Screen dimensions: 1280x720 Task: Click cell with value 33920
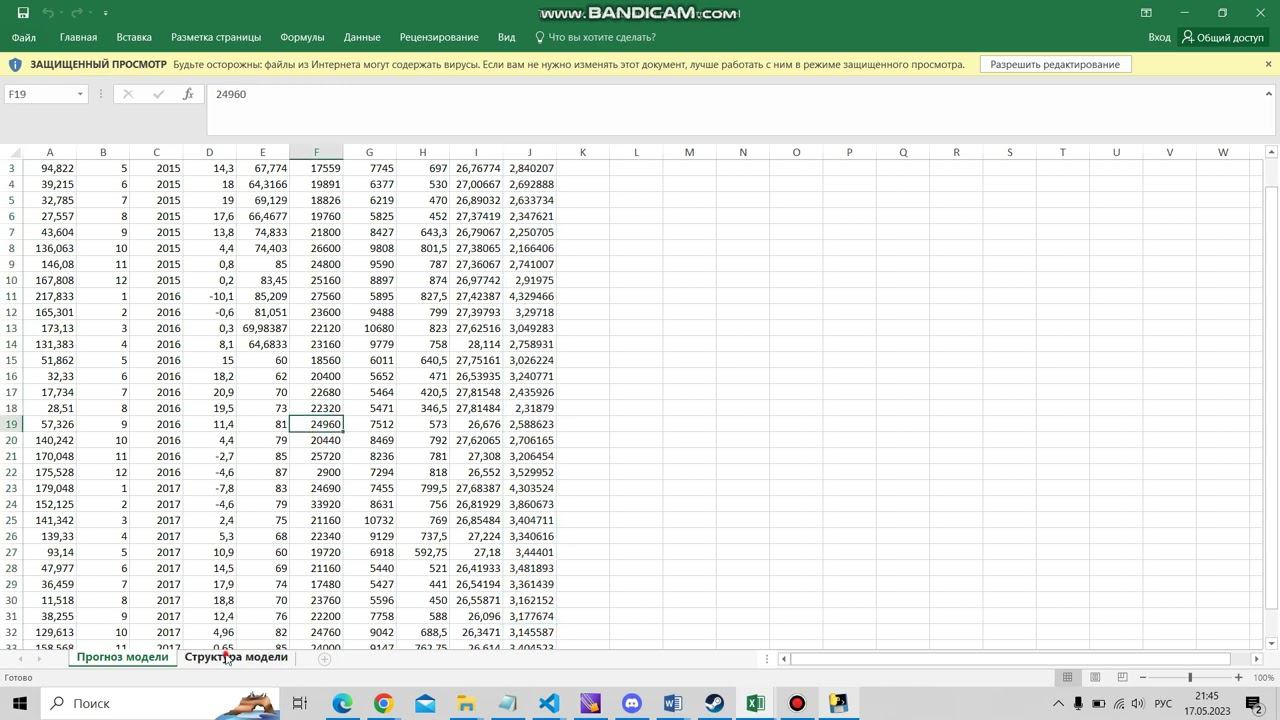(x=316, y=504)
